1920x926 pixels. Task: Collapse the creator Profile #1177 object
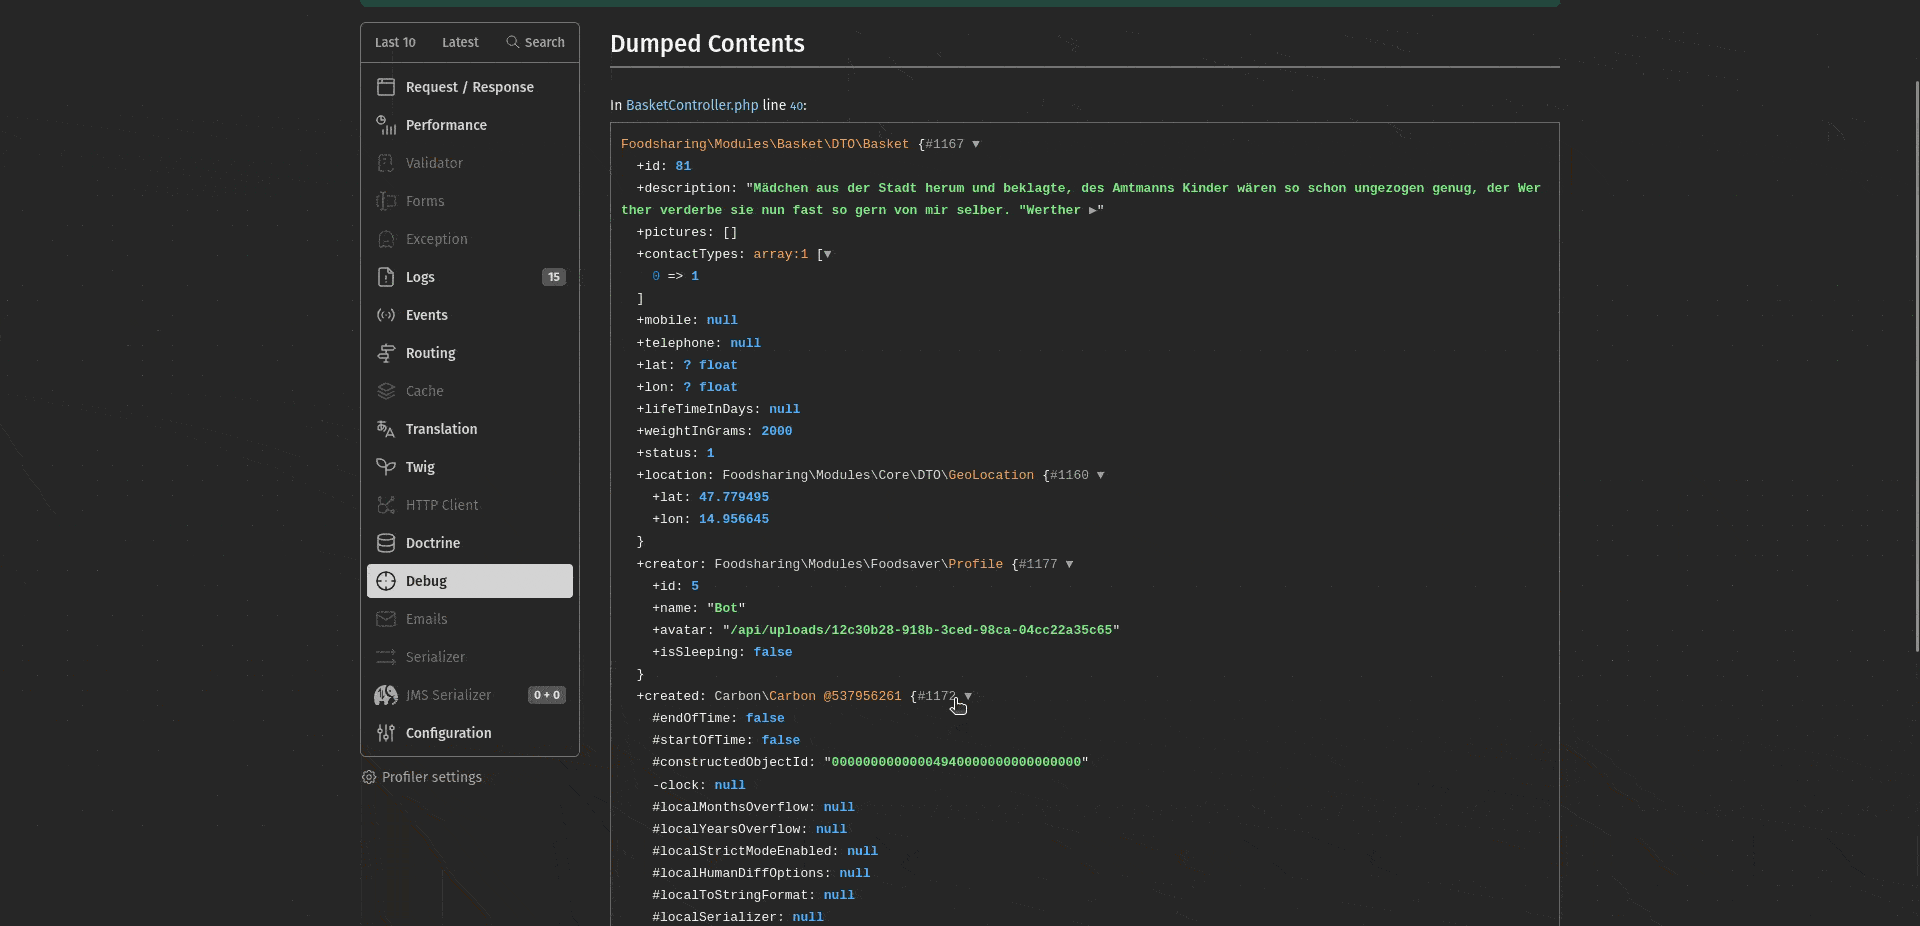coord(1069,564)
